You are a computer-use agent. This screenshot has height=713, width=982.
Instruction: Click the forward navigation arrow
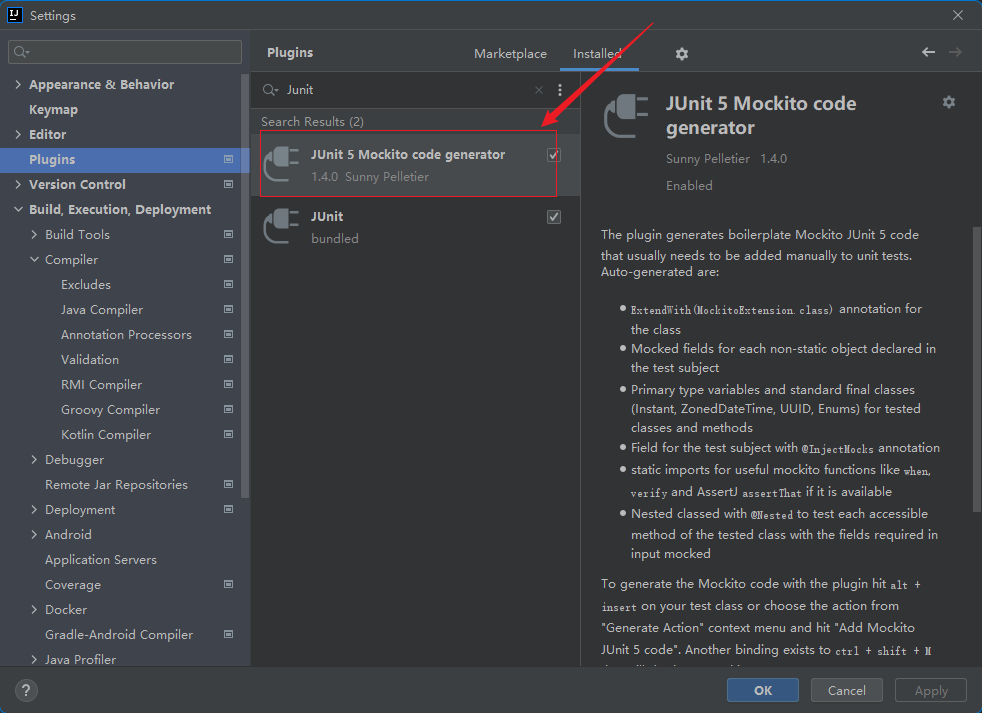click(x=955, y=52)
